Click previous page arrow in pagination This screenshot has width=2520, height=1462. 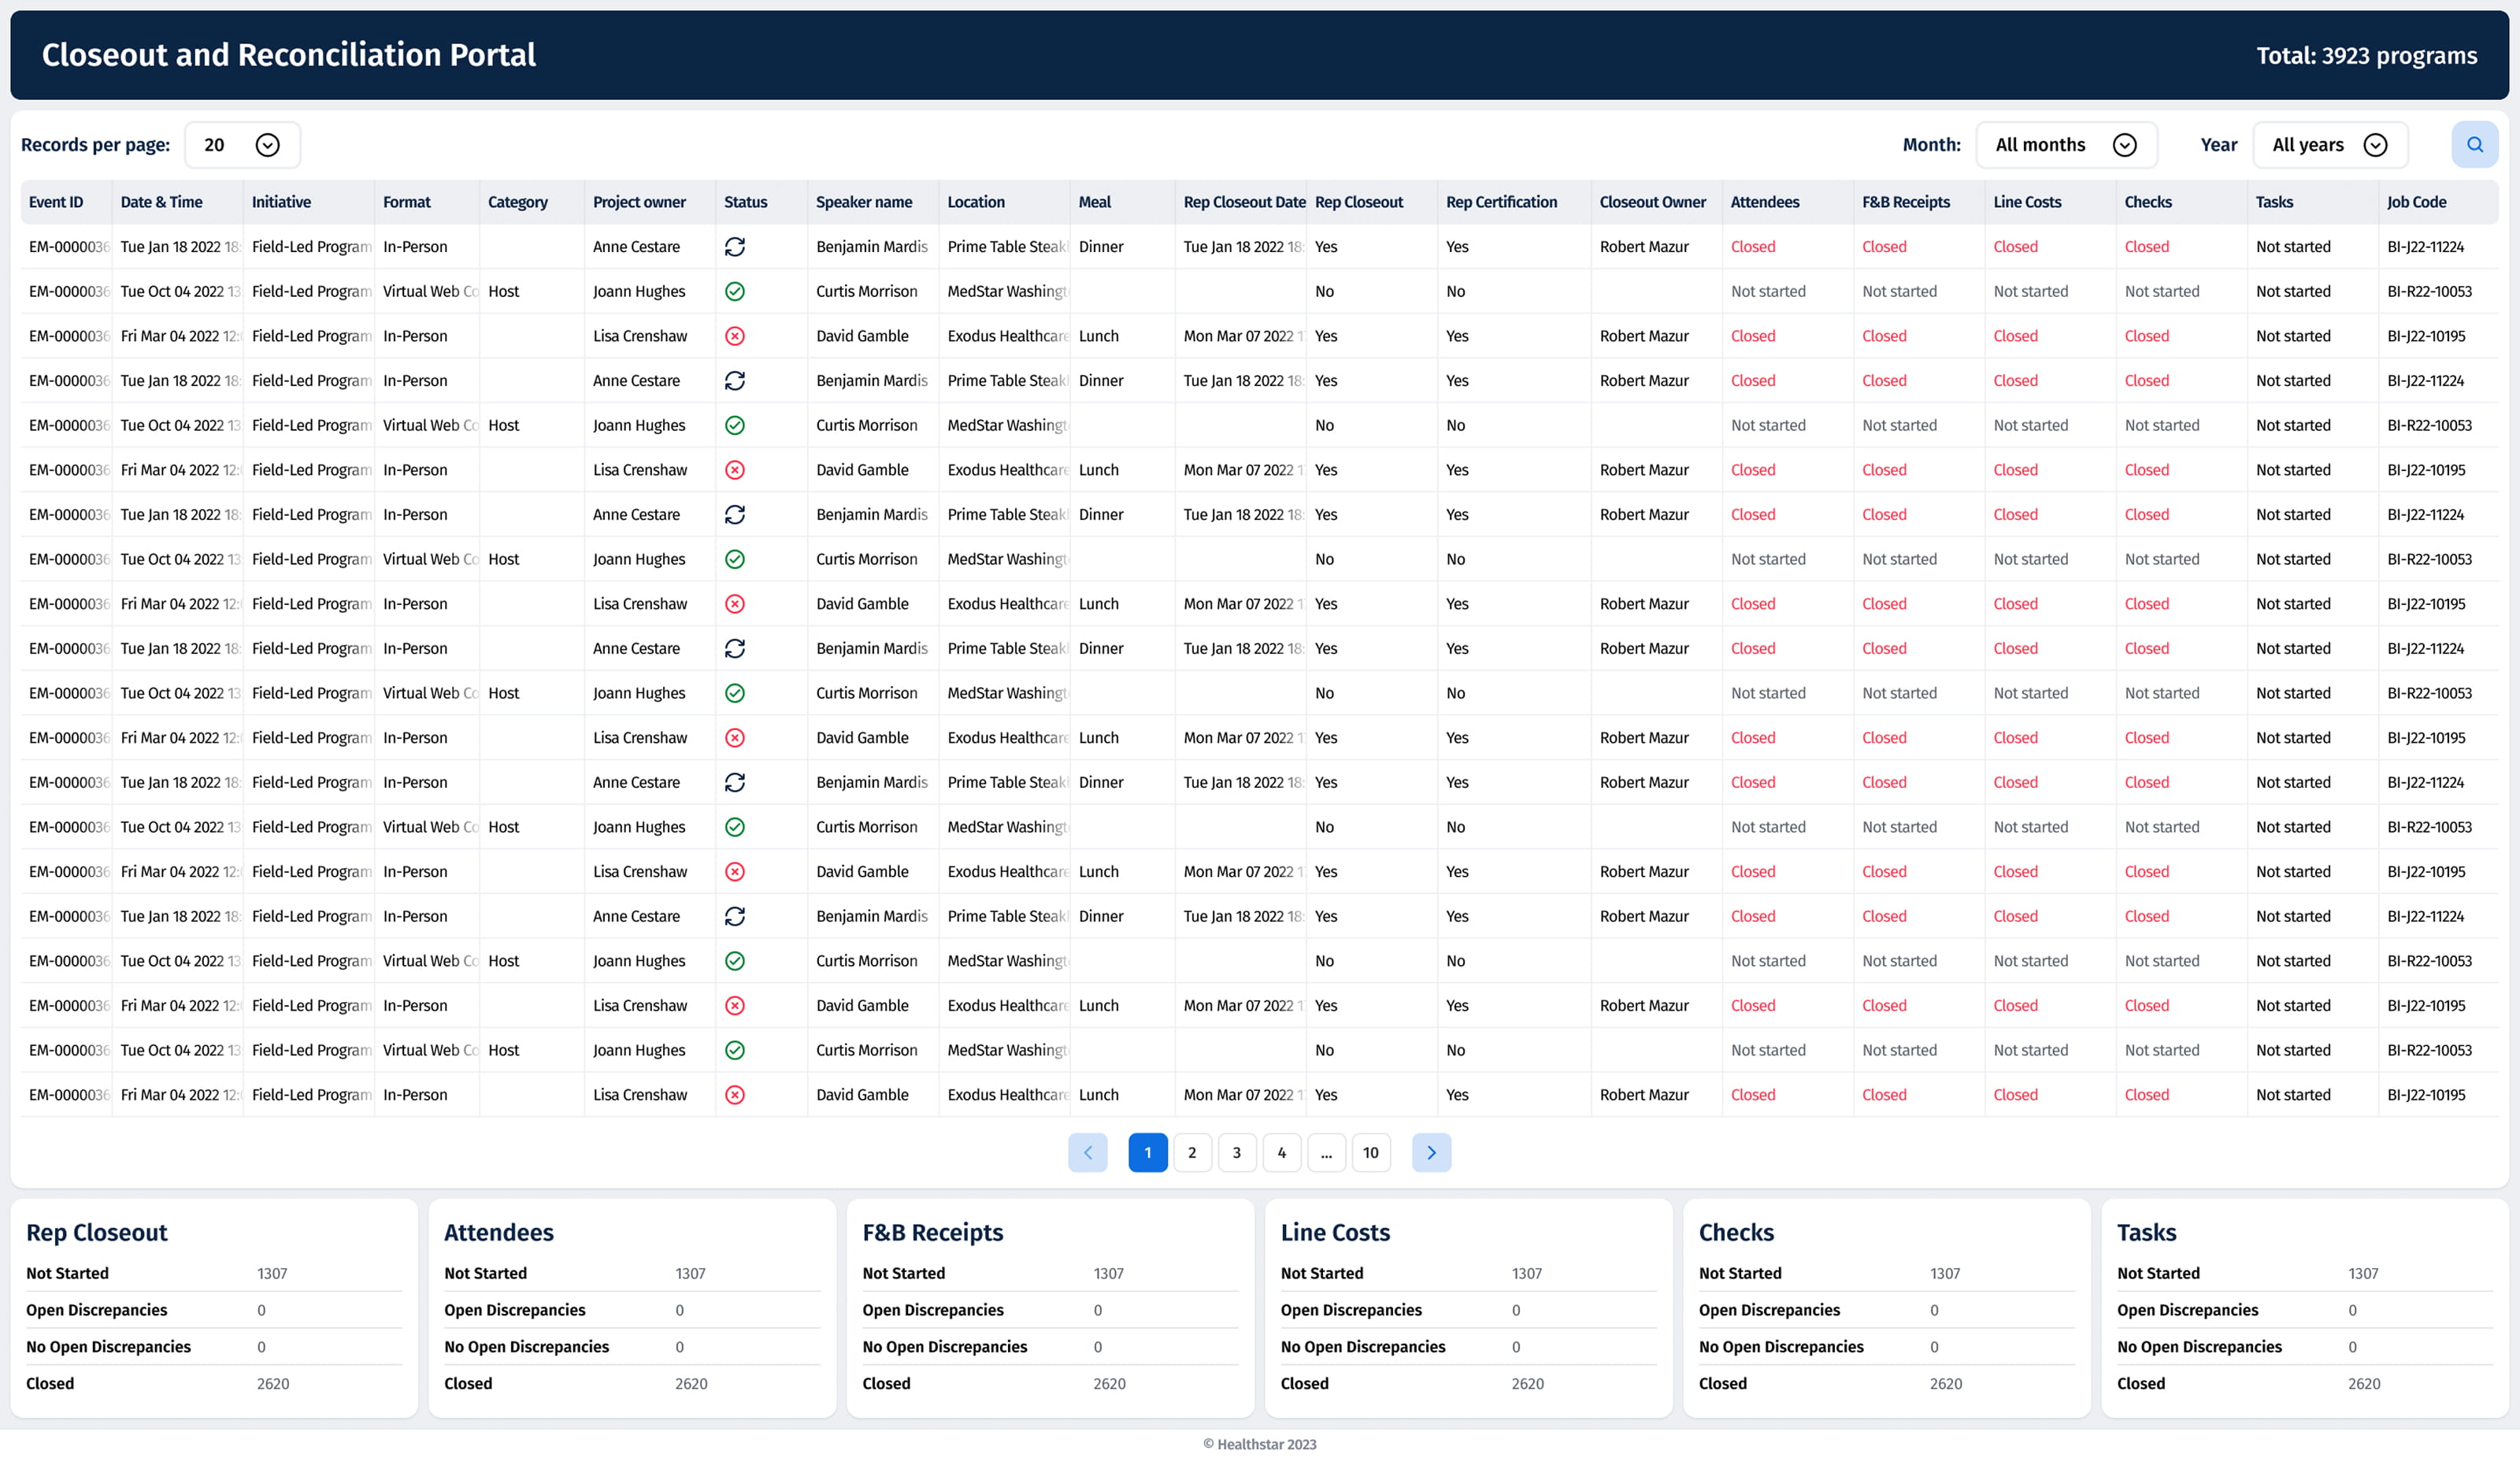pos(1087,1153)
